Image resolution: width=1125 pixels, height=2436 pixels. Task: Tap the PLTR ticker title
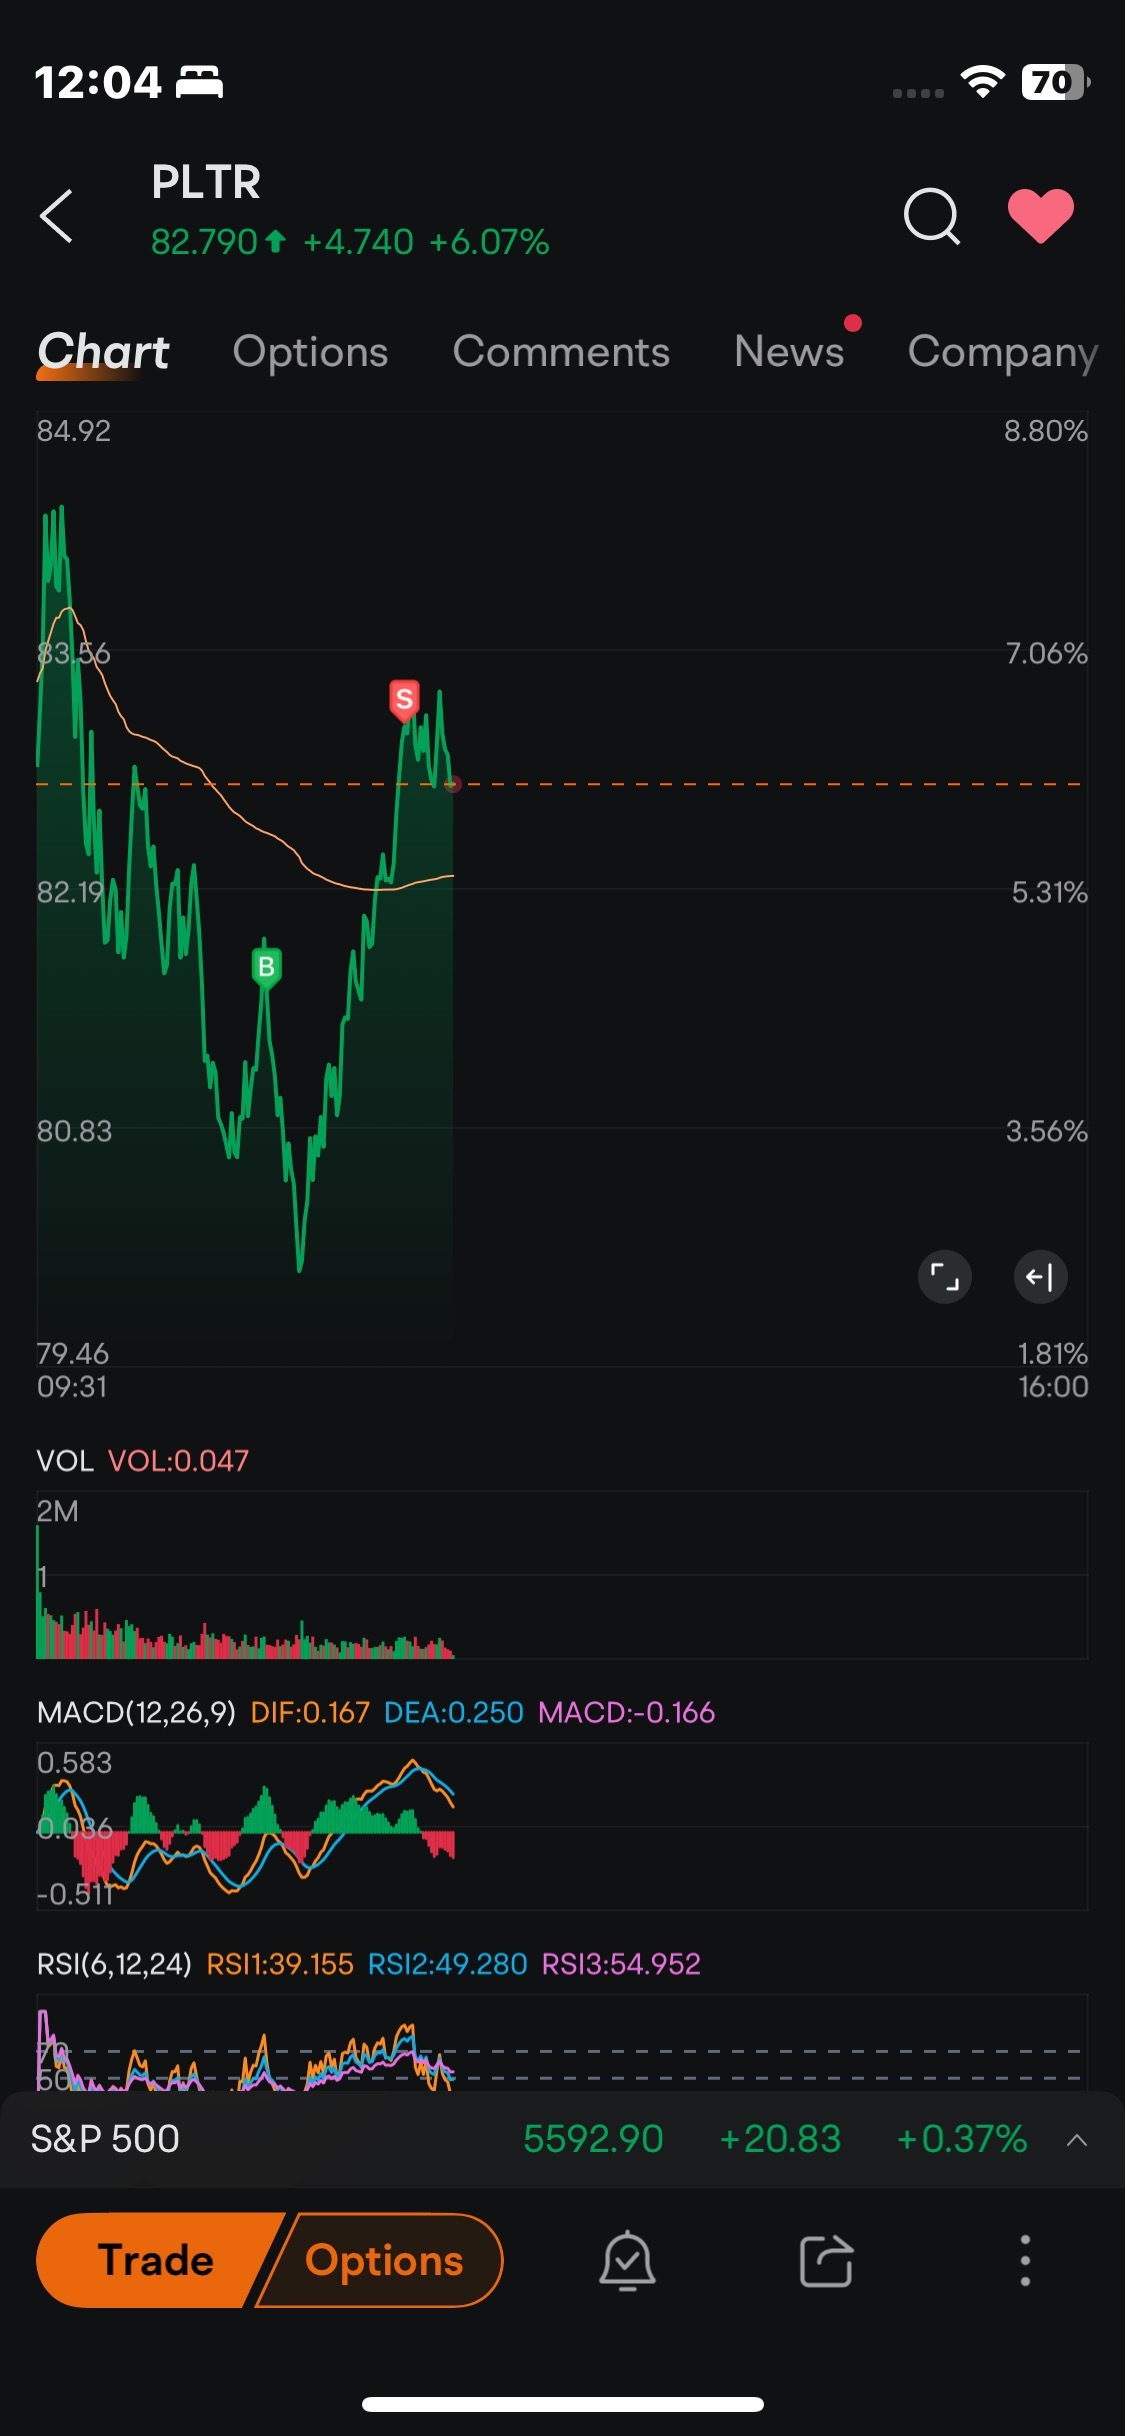pos(206,182)
